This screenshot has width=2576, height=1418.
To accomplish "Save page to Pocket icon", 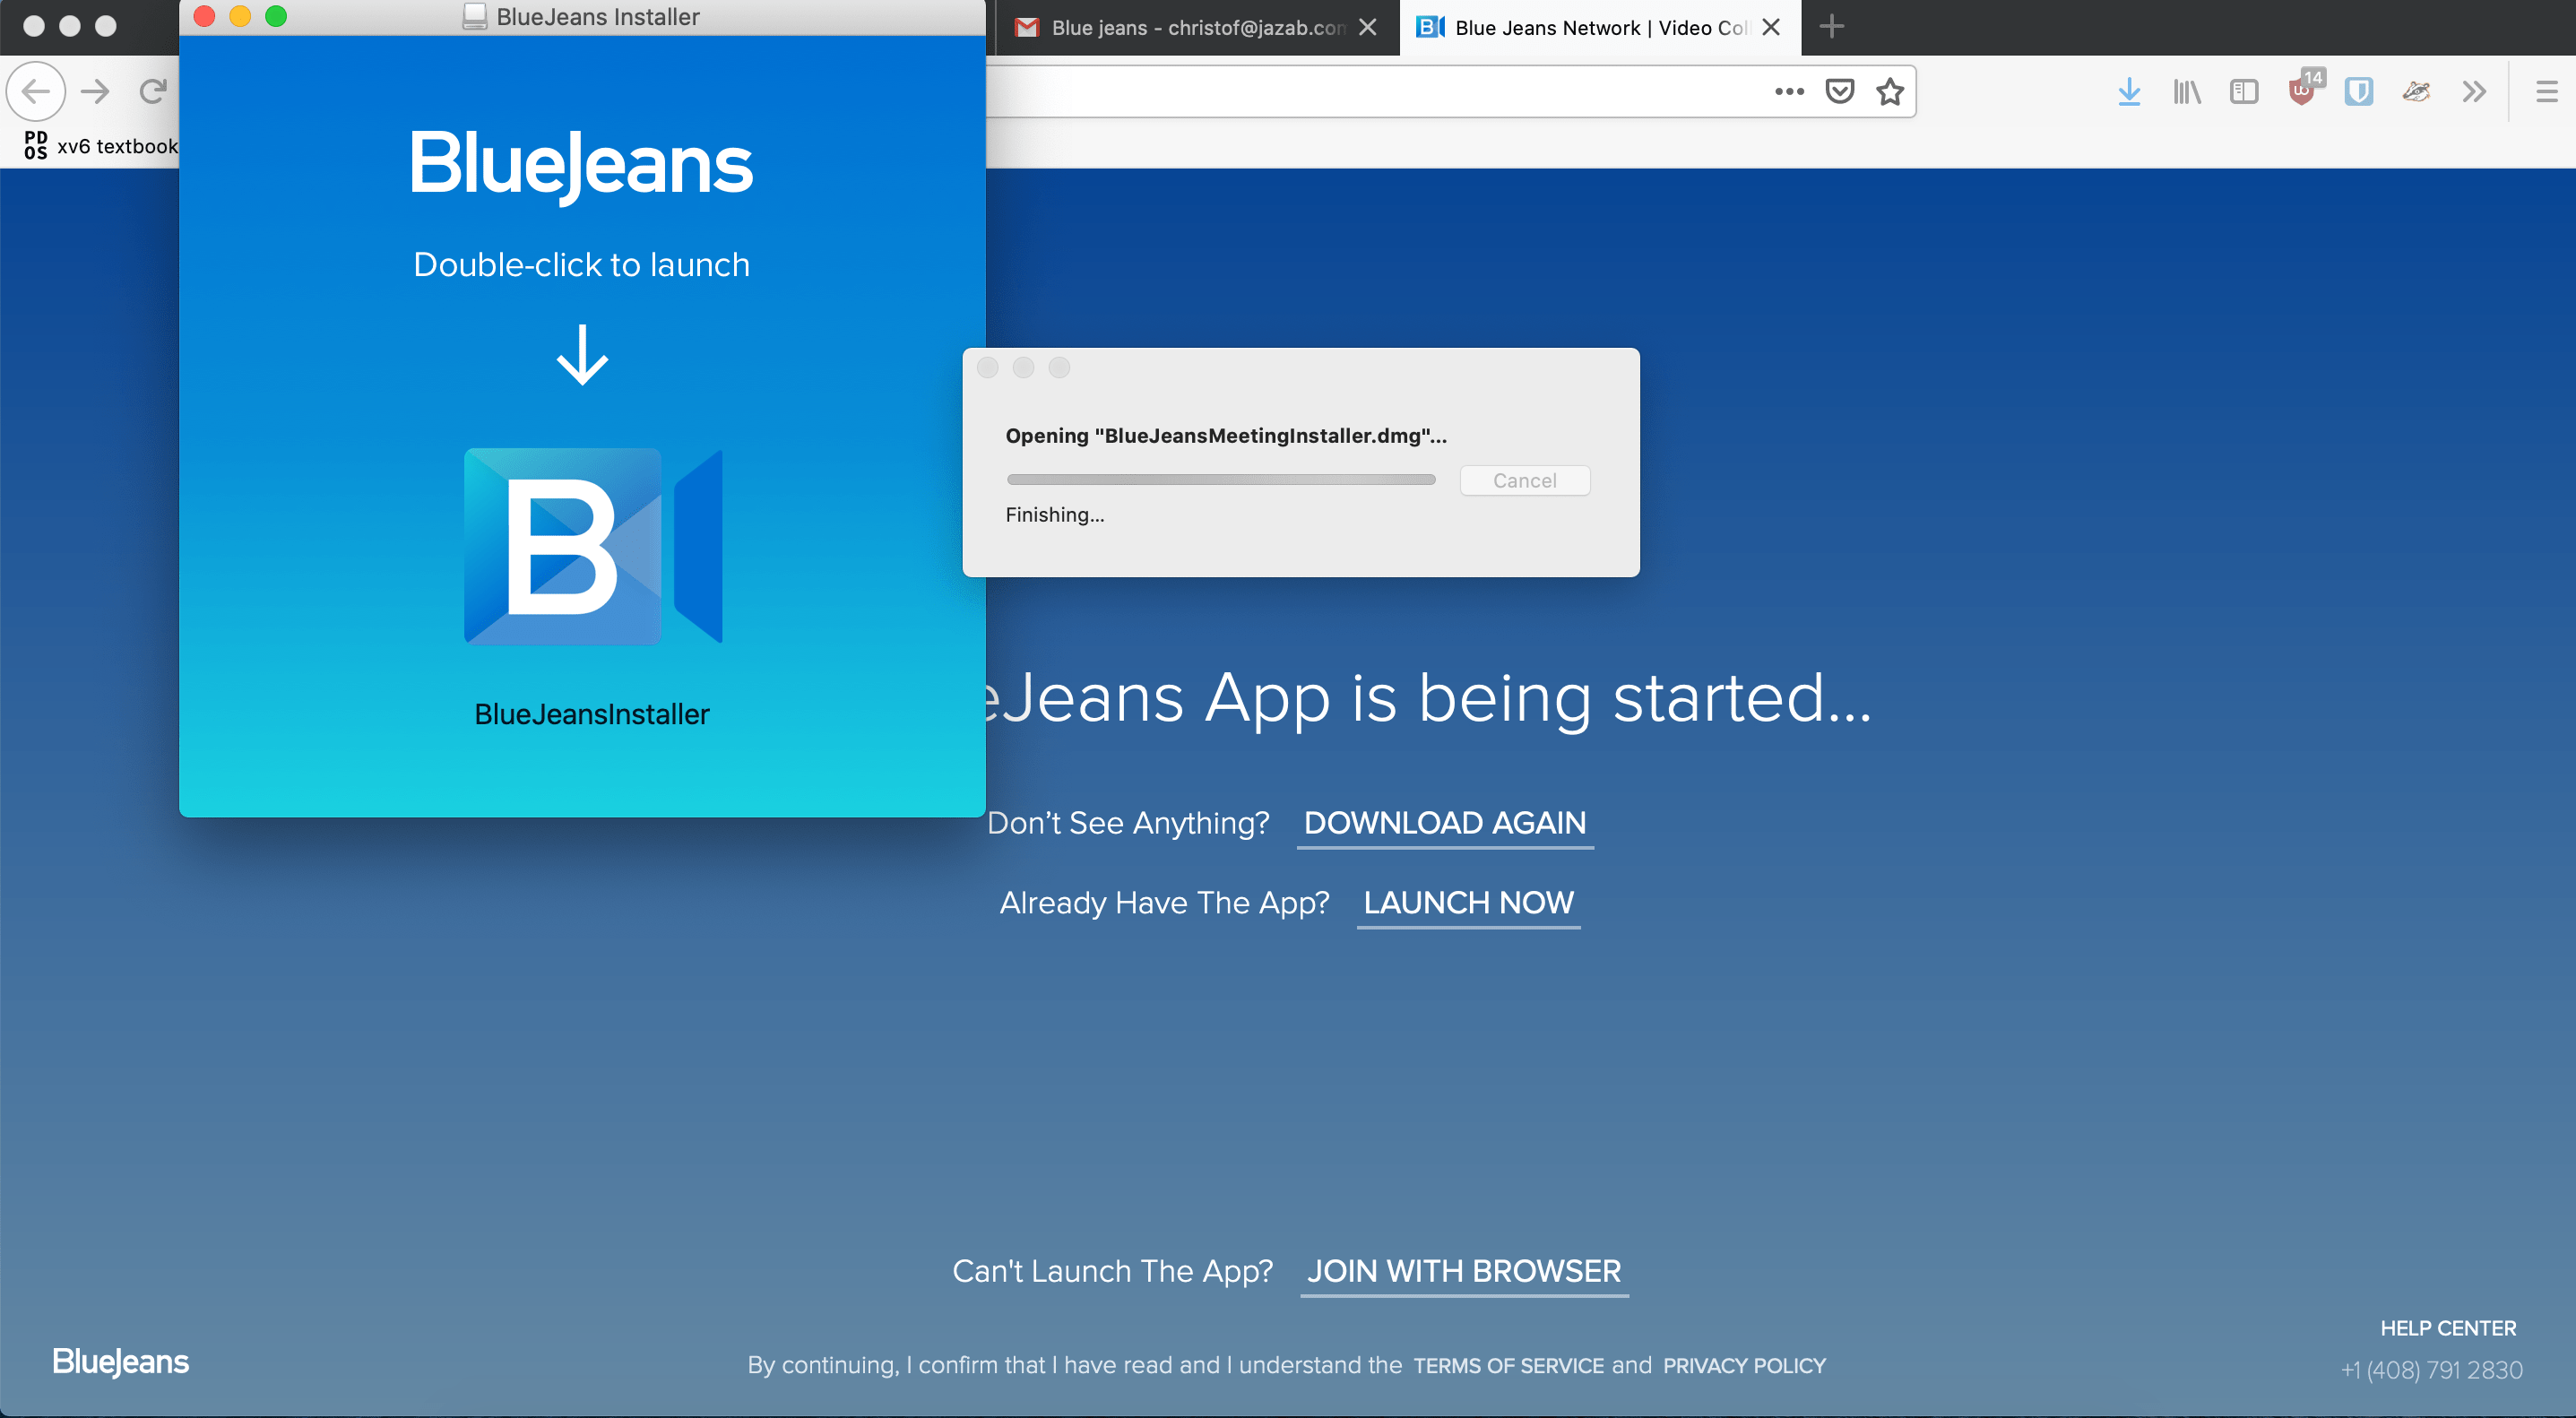I will tap(1839, 92).
